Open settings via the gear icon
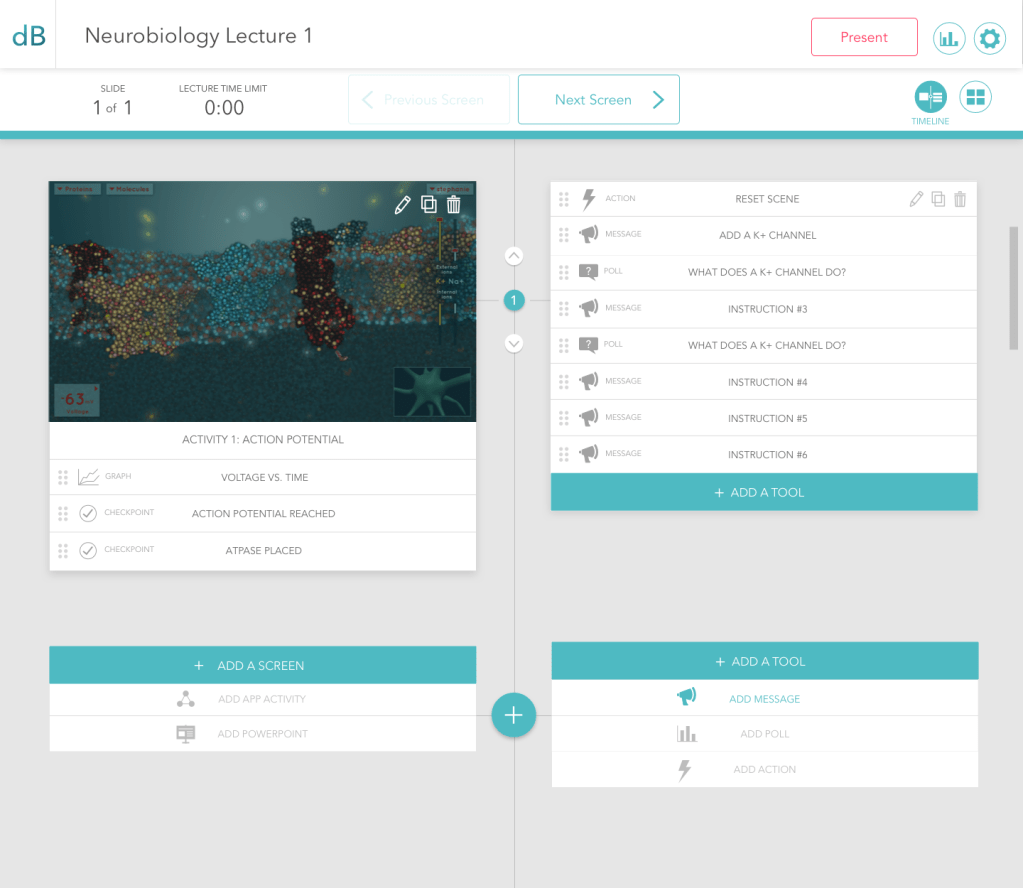Viewport: 1023px width, 888px height. (x=989, y=38)
